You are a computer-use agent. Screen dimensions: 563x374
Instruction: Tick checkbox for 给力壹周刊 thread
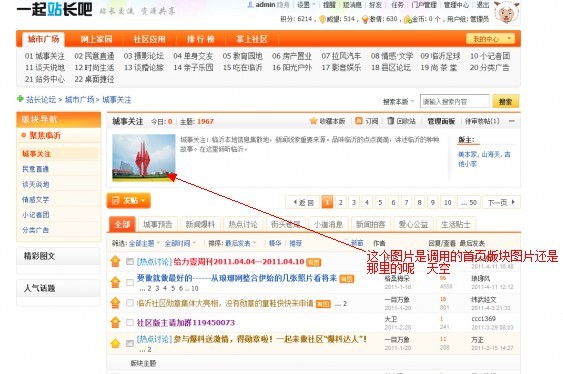coord(130,262)
